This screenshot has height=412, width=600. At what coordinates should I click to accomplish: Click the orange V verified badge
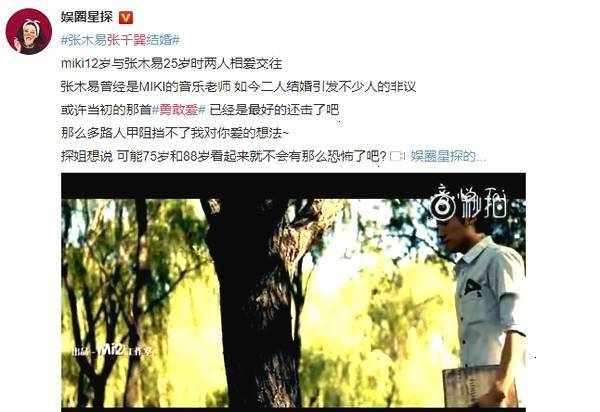coord(126,17)
